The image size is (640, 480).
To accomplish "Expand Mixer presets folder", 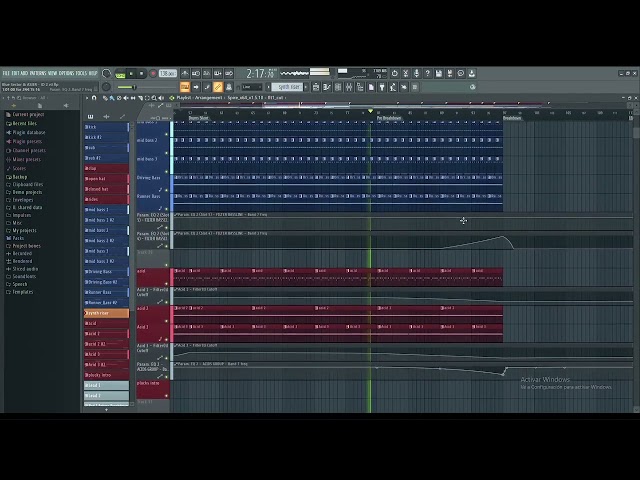I will coord(26,160).
